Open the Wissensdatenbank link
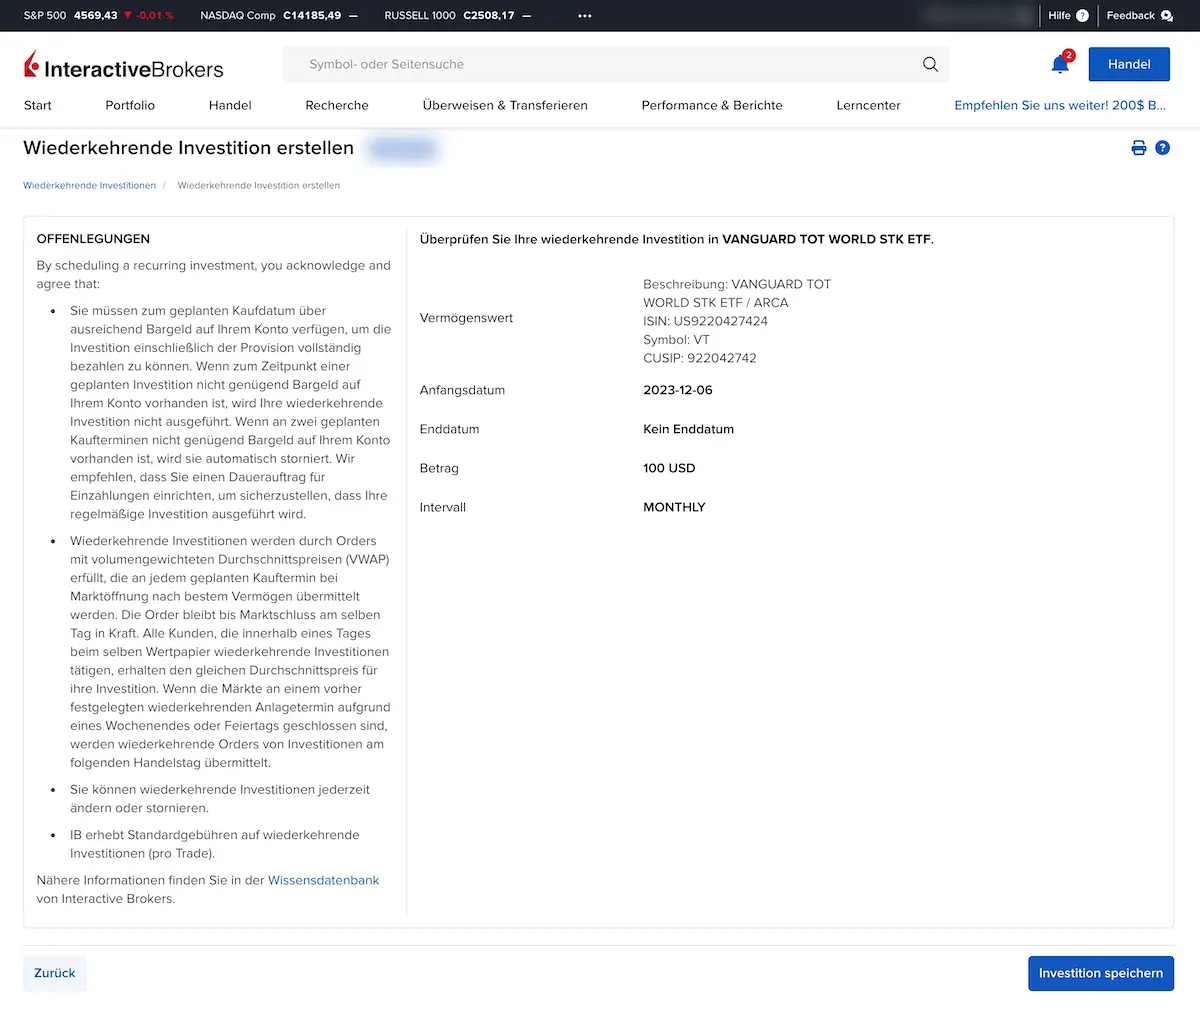Image resolution: width=1200 pixels, height=1013 pixels. pyautogui.click(x=324, y=880)
